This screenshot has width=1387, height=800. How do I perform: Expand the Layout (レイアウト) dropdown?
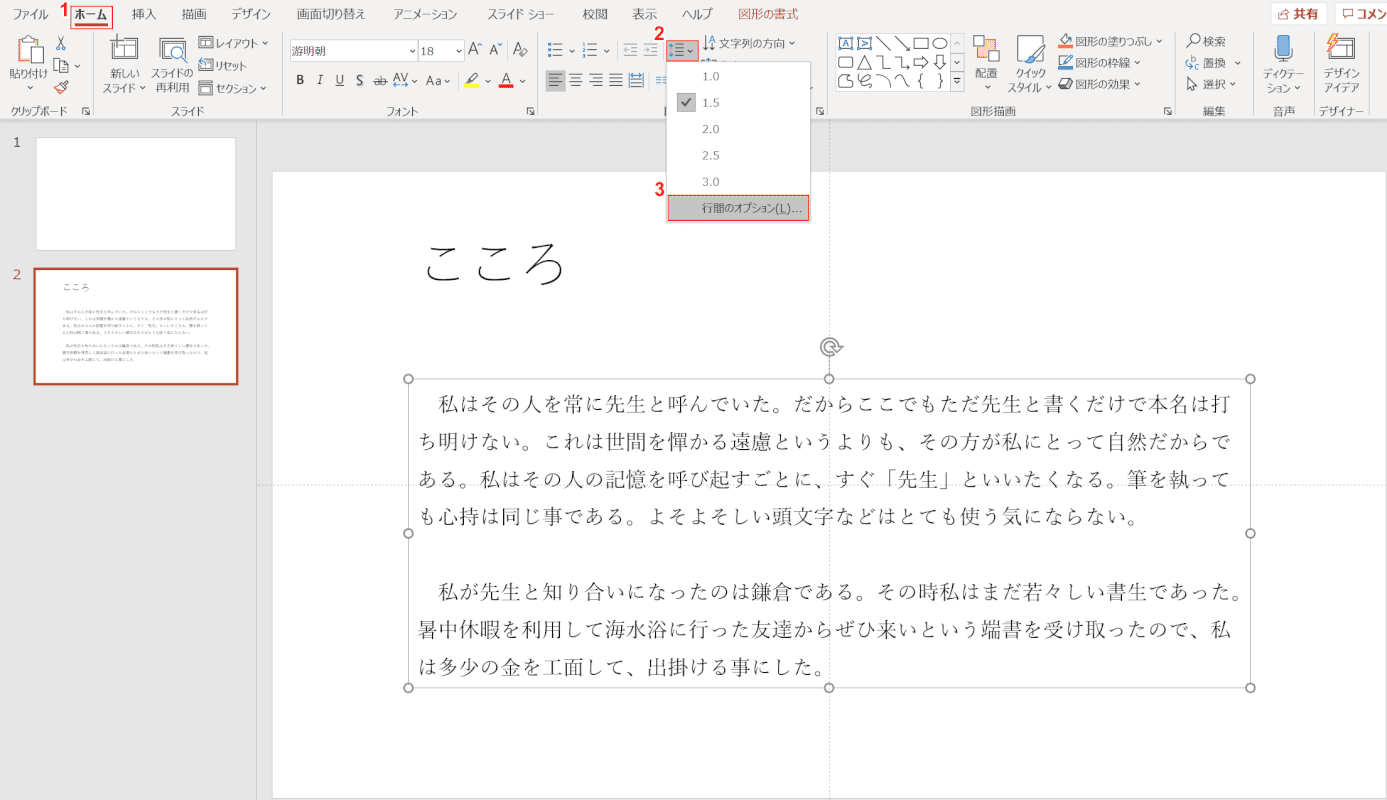click(234, 43)
